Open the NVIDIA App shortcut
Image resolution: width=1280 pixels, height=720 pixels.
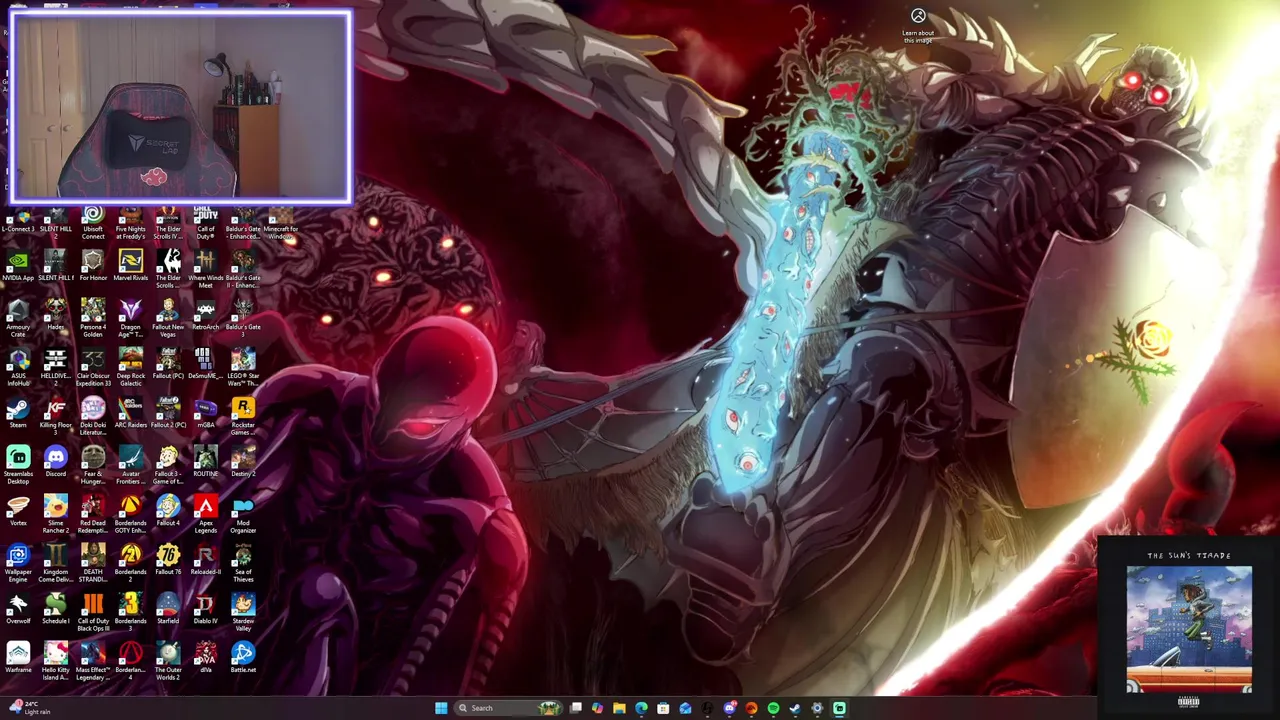(x=18, y=267)
